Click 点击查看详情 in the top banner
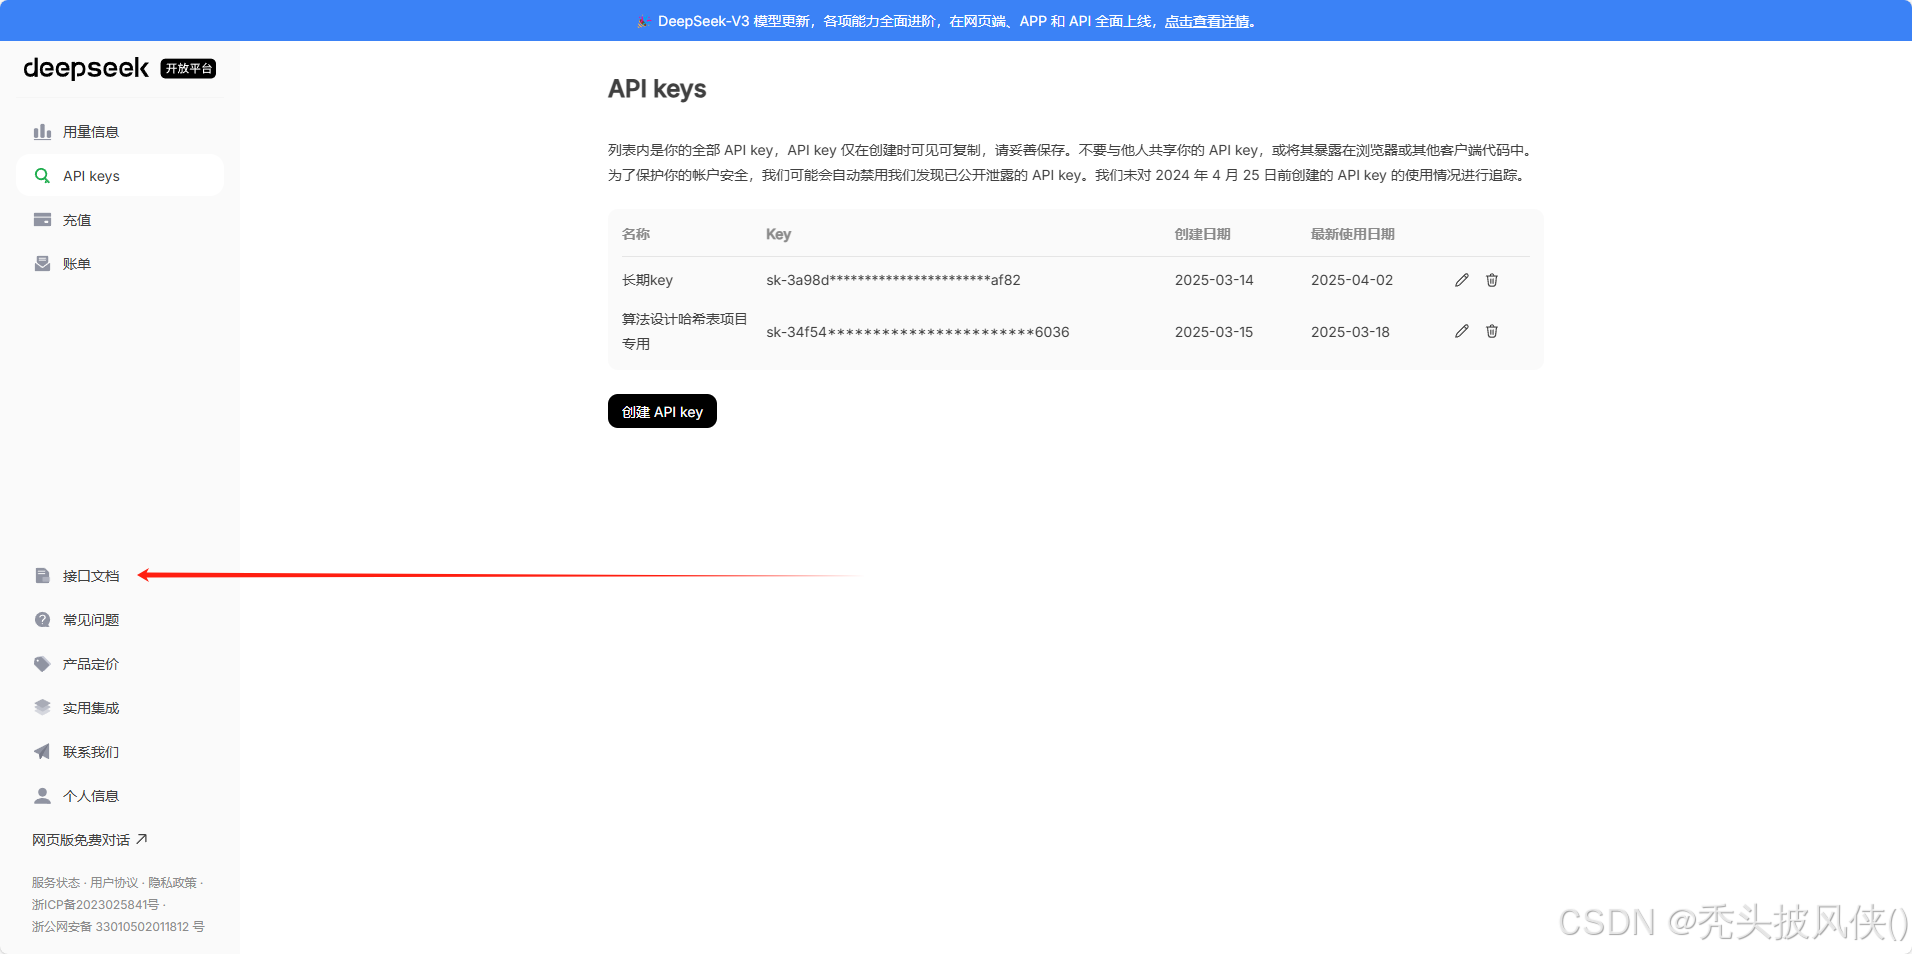Screen dimensions: 1912x954 click(1207, 21)
